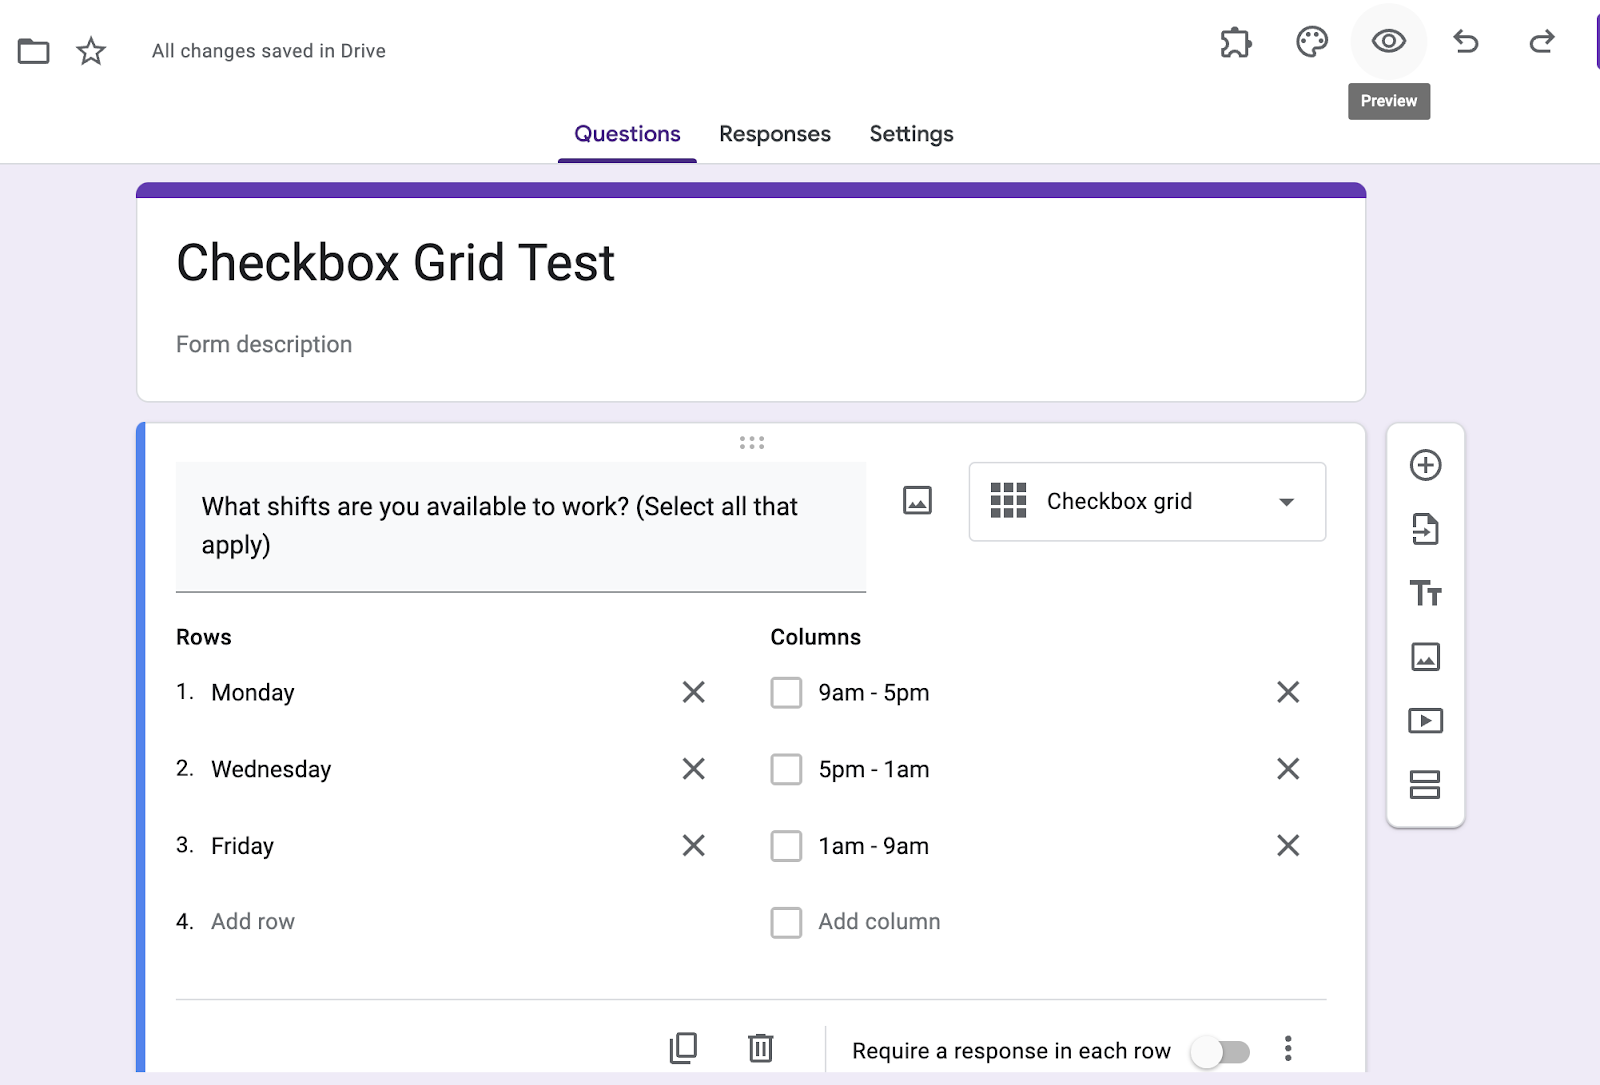Image resolution: width=1600 pixels, height=1085 pixels.
Task: Click the Form description field
Action: [264, 344]
